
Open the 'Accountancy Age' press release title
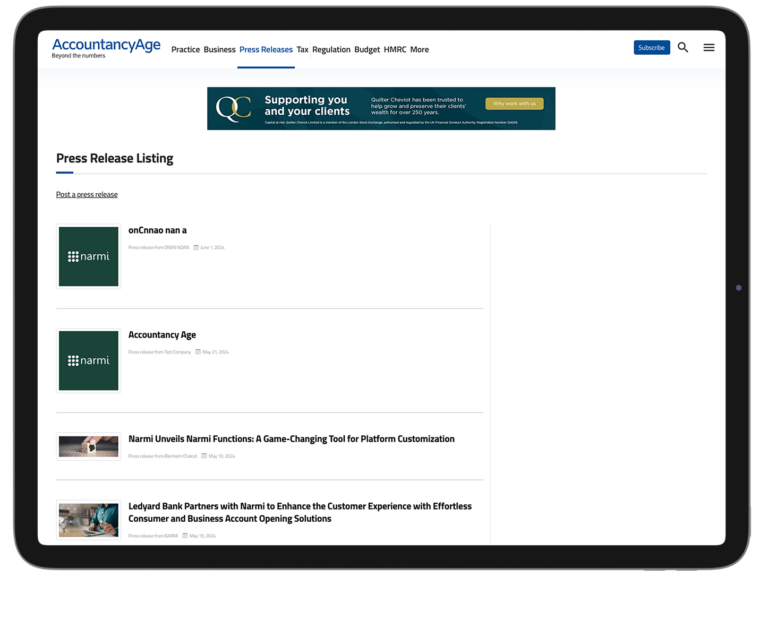click(162, 335)
